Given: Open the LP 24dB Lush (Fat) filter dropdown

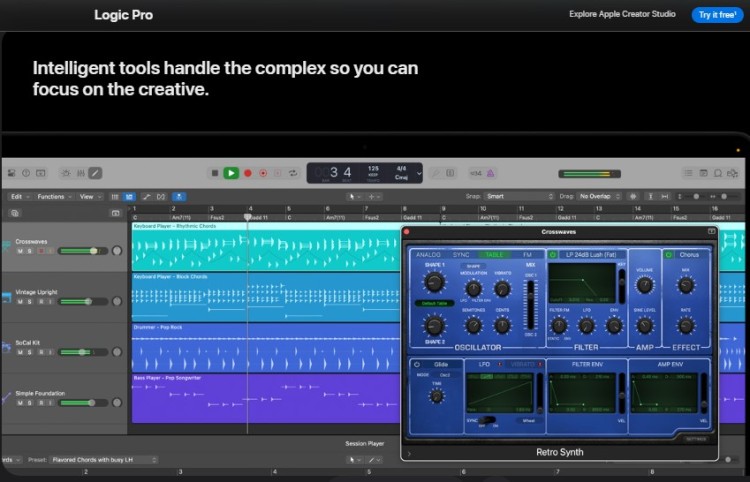Looking at the screenshot, I should tap(591, 255).
